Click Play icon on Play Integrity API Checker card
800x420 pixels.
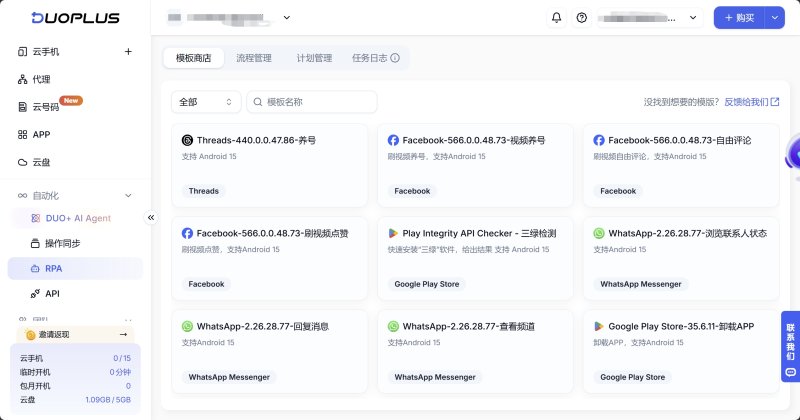[393, 233]
